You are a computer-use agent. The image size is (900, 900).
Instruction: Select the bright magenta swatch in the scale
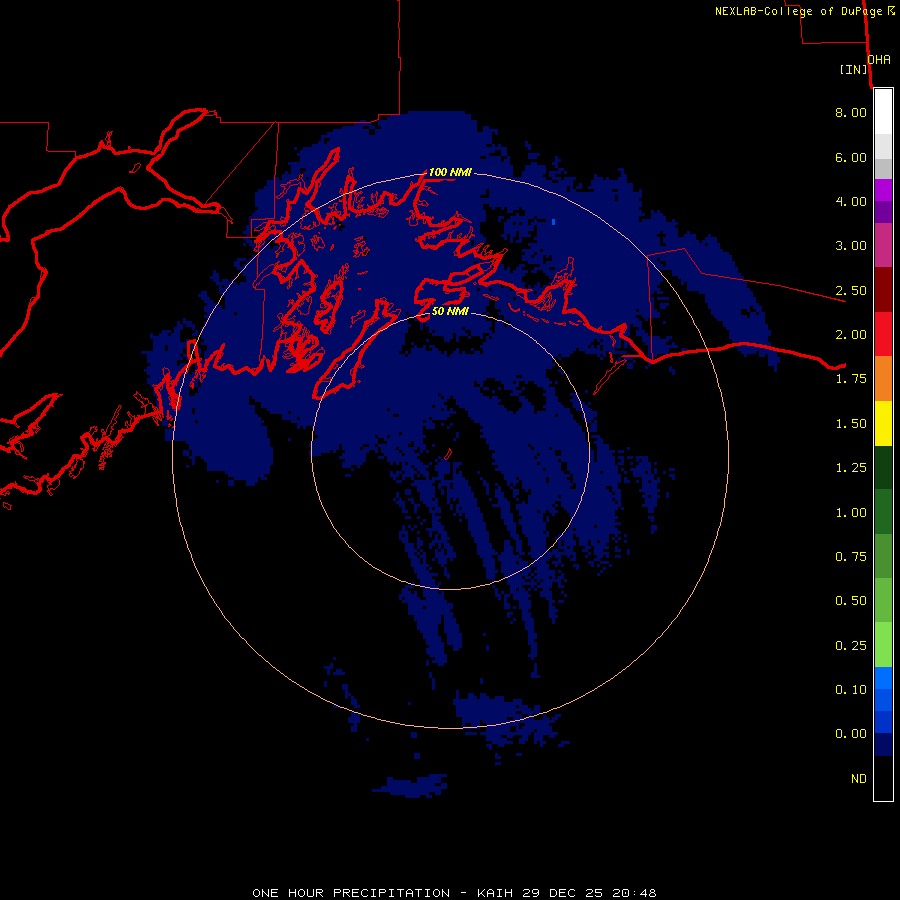coord(883,190)
